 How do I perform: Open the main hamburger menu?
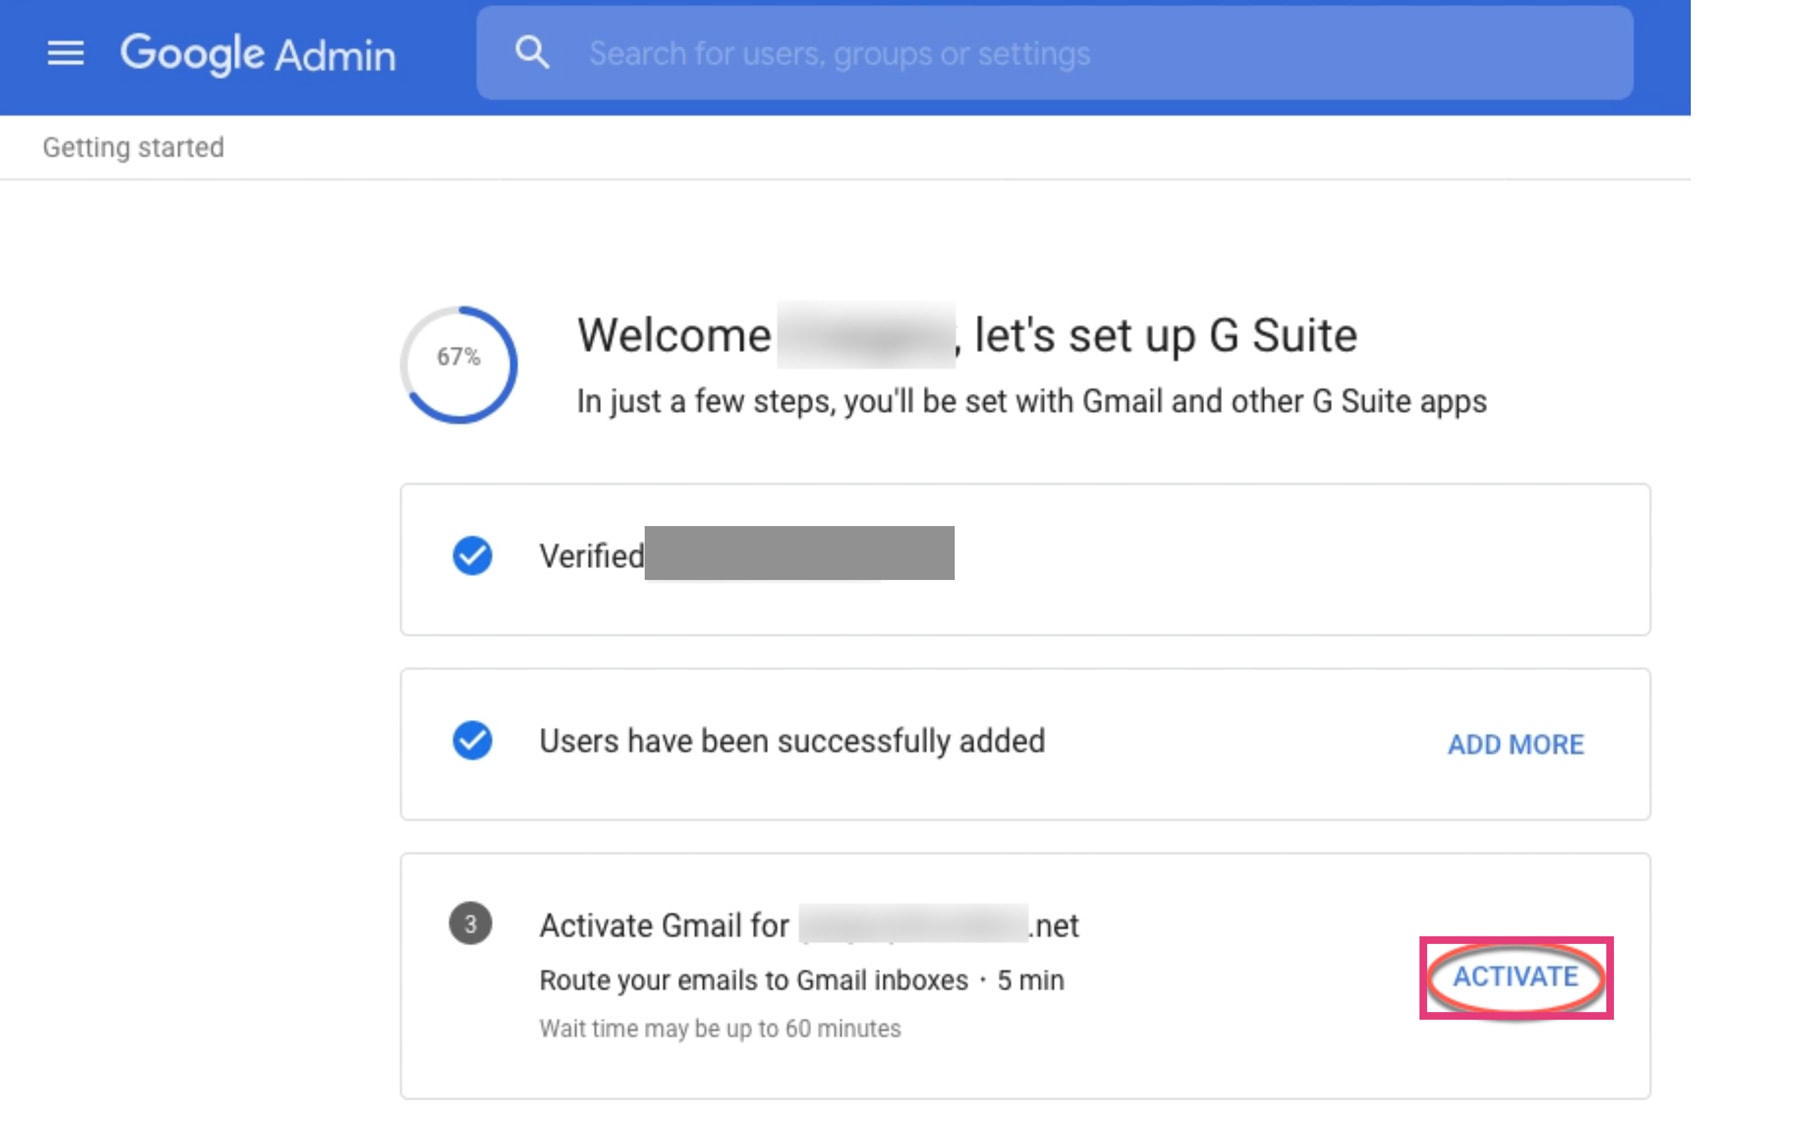[x=66, y=53]
